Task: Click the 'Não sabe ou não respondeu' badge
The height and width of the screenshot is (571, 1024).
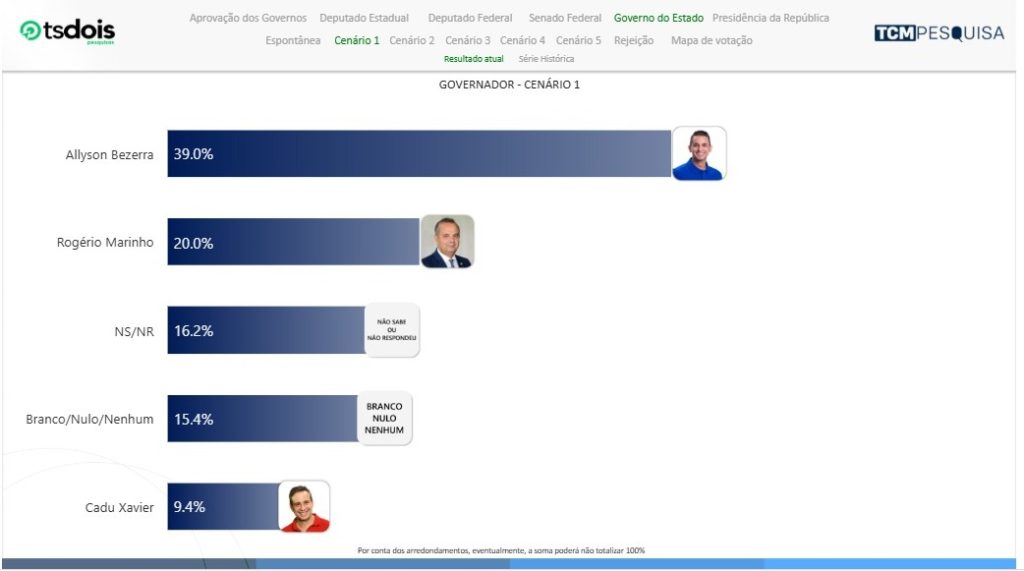Action: (392, 331)
